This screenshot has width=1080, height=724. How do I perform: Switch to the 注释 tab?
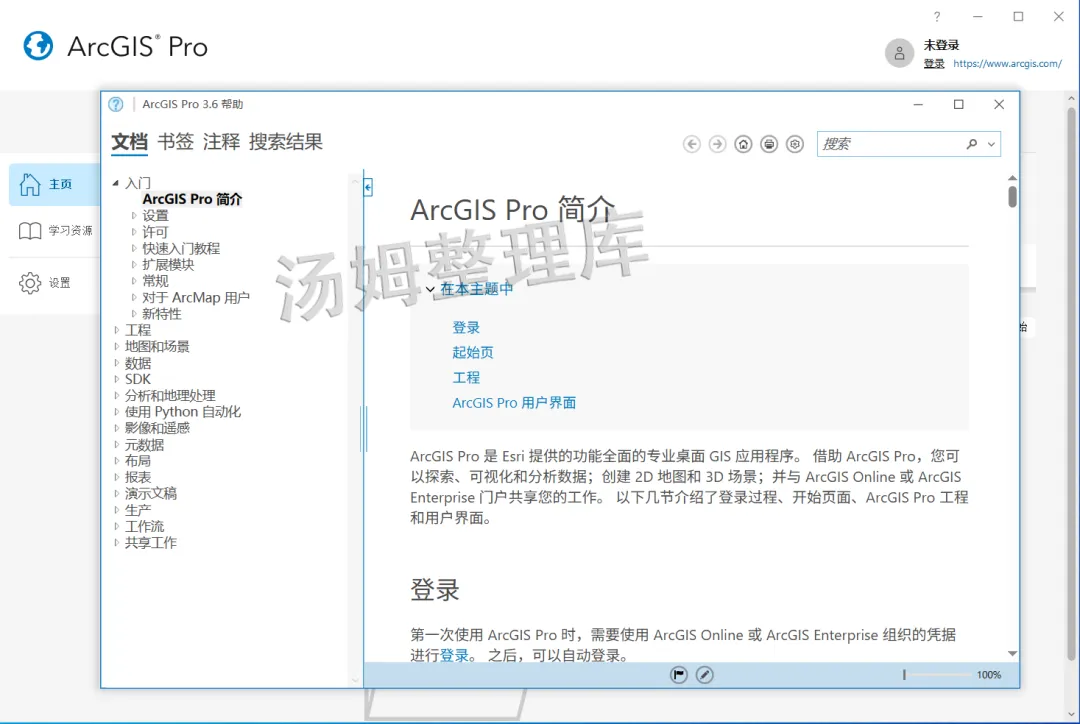[222, 142]
